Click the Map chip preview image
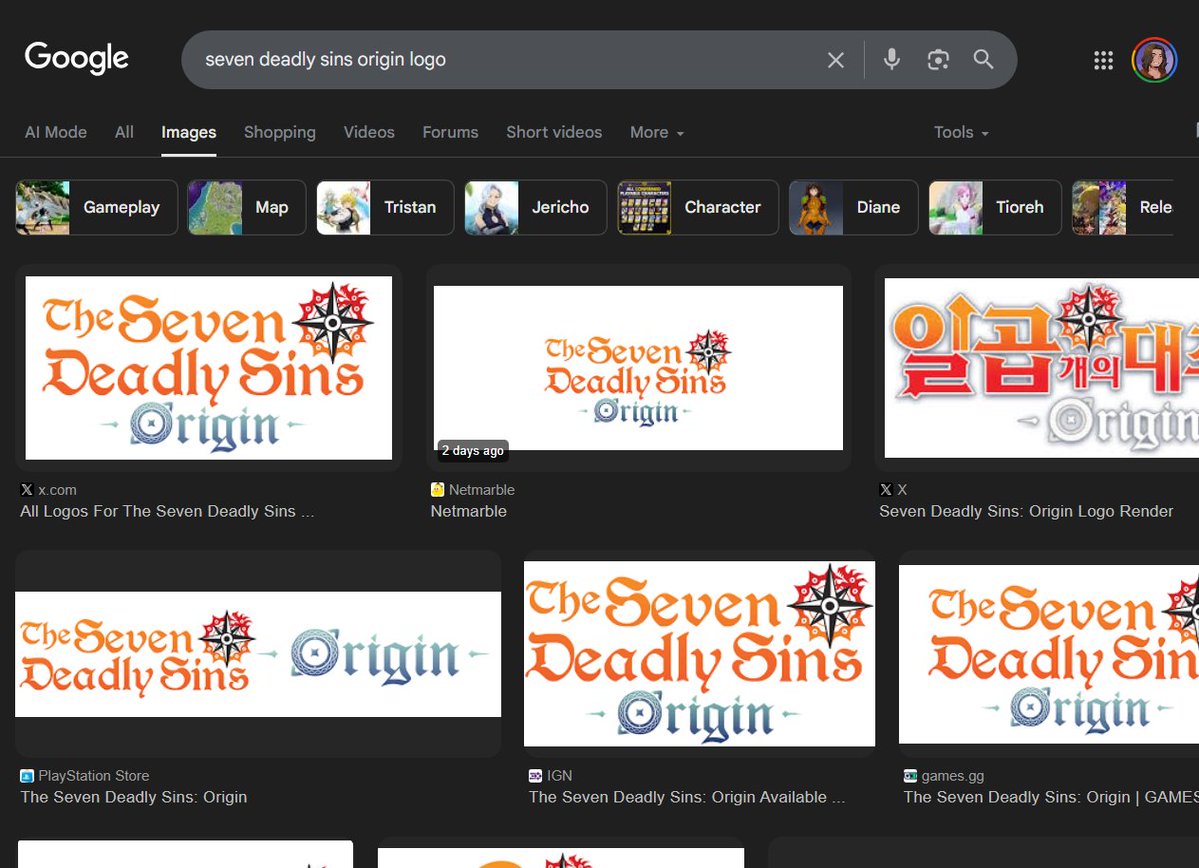The width and height of the screenshot is (1199, 868). click(x=215, y=207)
